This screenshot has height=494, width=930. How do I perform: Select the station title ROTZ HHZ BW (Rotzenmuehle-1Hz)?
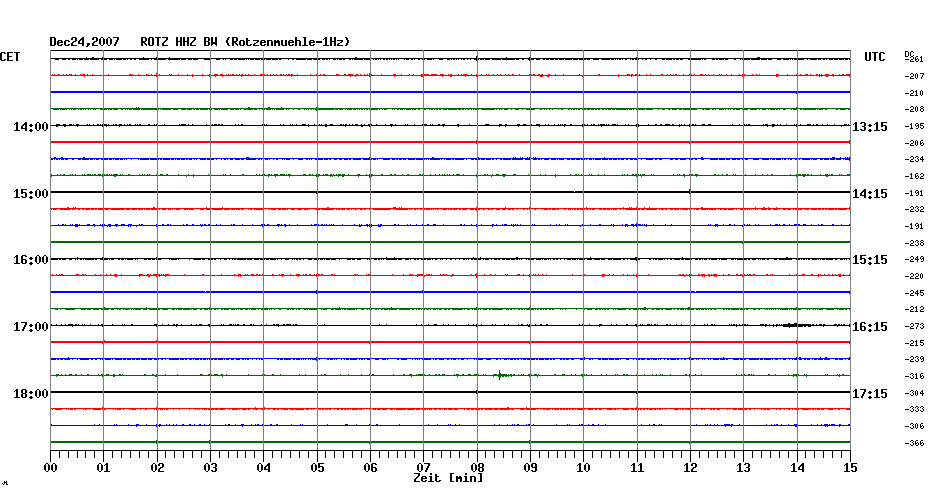point(245,42)
